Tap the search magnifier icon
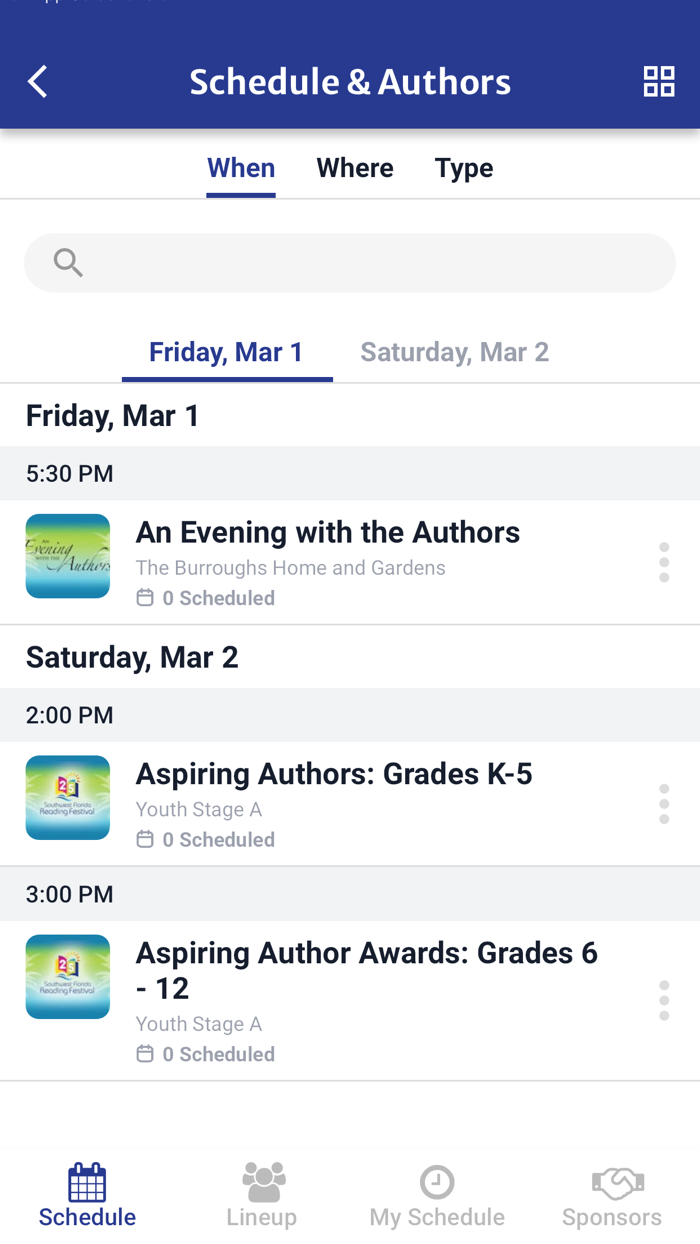This screenshot has height=1244, width=700. (x=67, y=262)
